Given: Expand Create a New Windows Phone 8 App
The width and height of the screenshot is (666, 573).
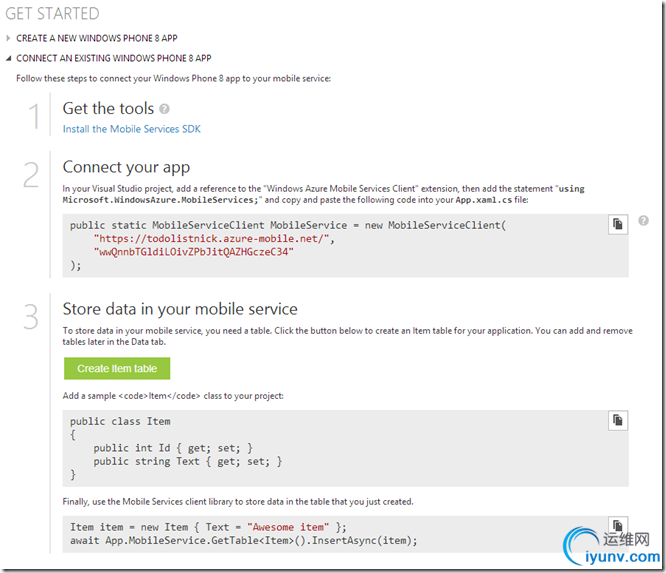Looking at the screenshot, I should [x=96, y=38].
